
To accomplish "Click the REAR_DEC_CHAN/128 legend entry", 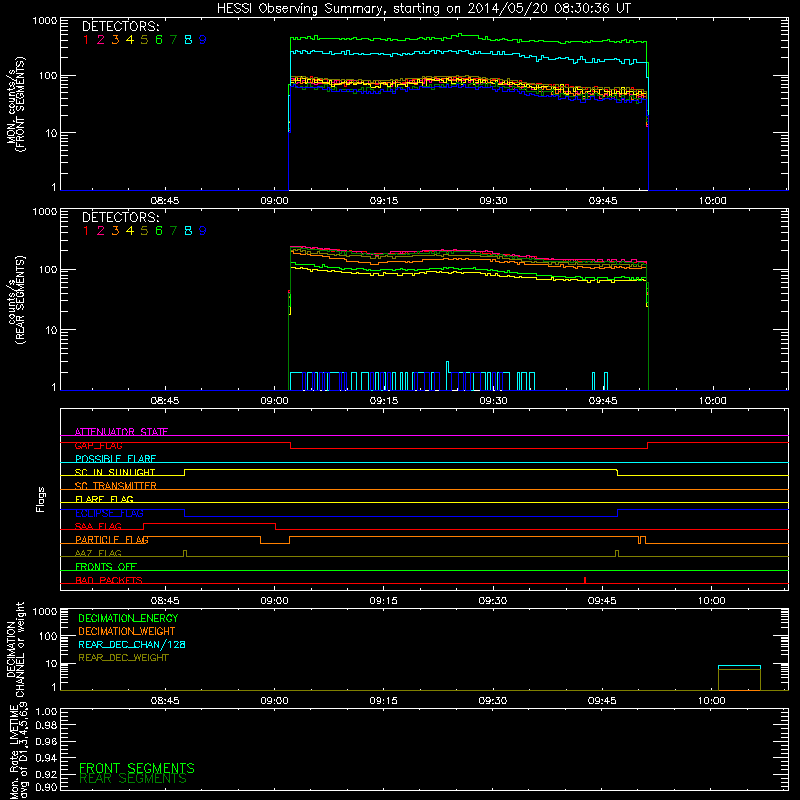I will pos(132,644).
